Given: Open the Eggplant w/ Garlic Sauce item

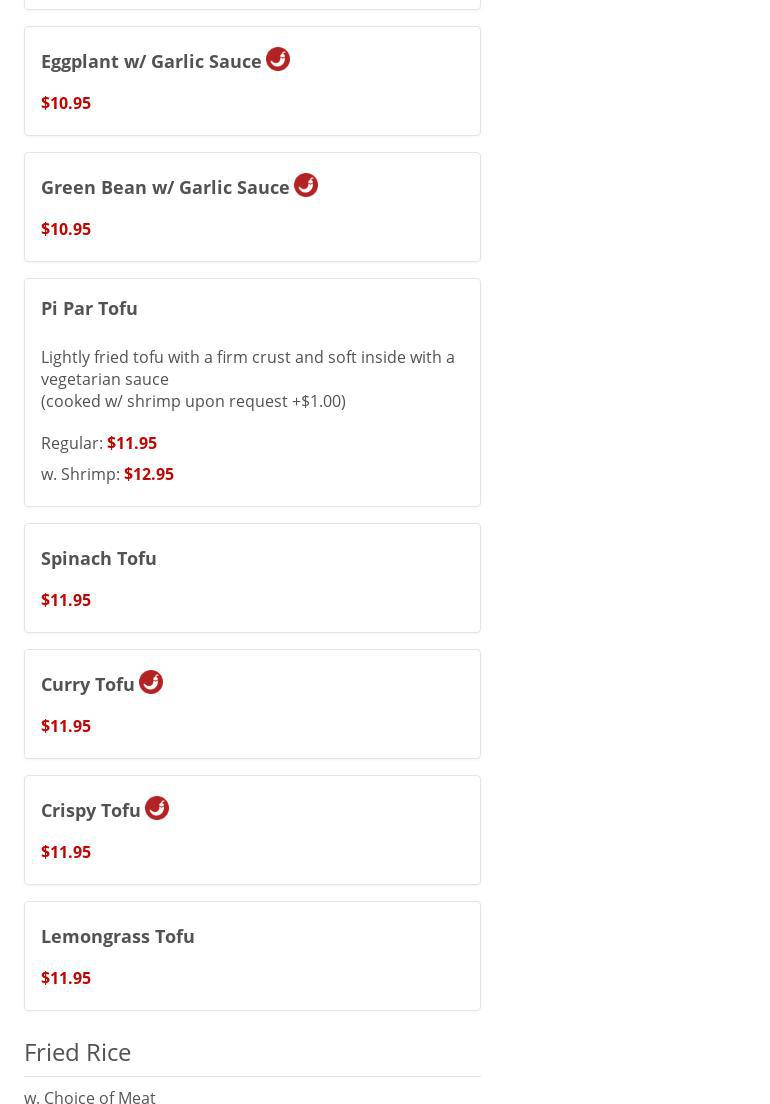Looking at the screenshot, I should click(x=151, y=61).
